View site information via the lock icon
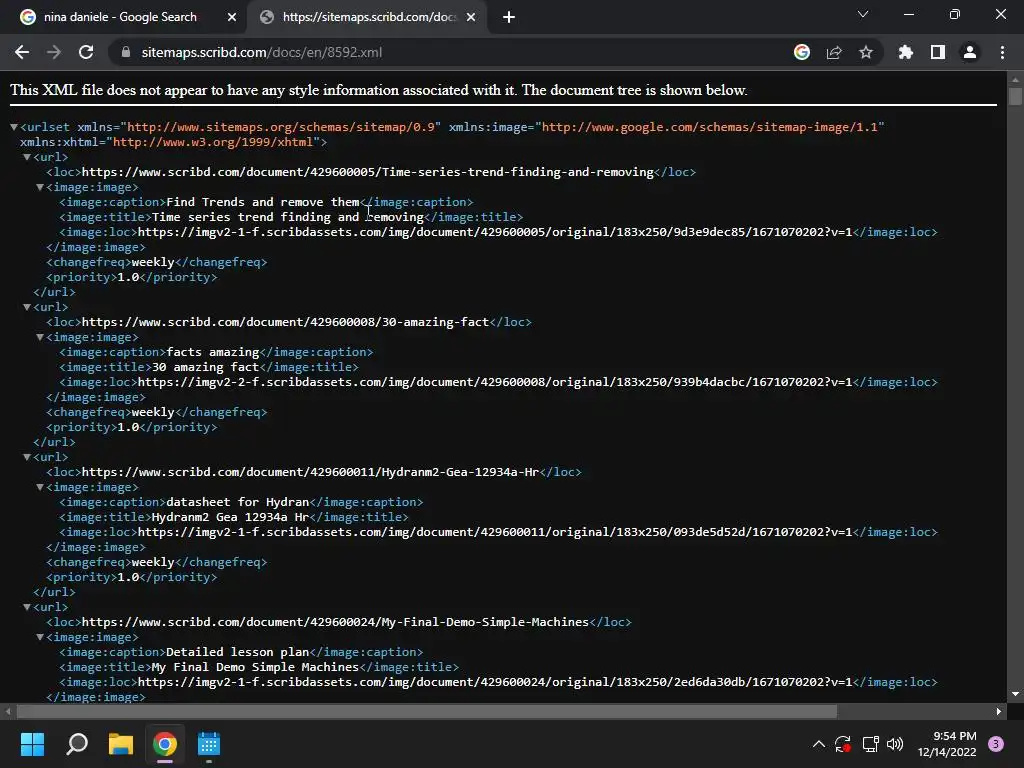This screenshot has width=1024, height=768. (x=125, y=52)
